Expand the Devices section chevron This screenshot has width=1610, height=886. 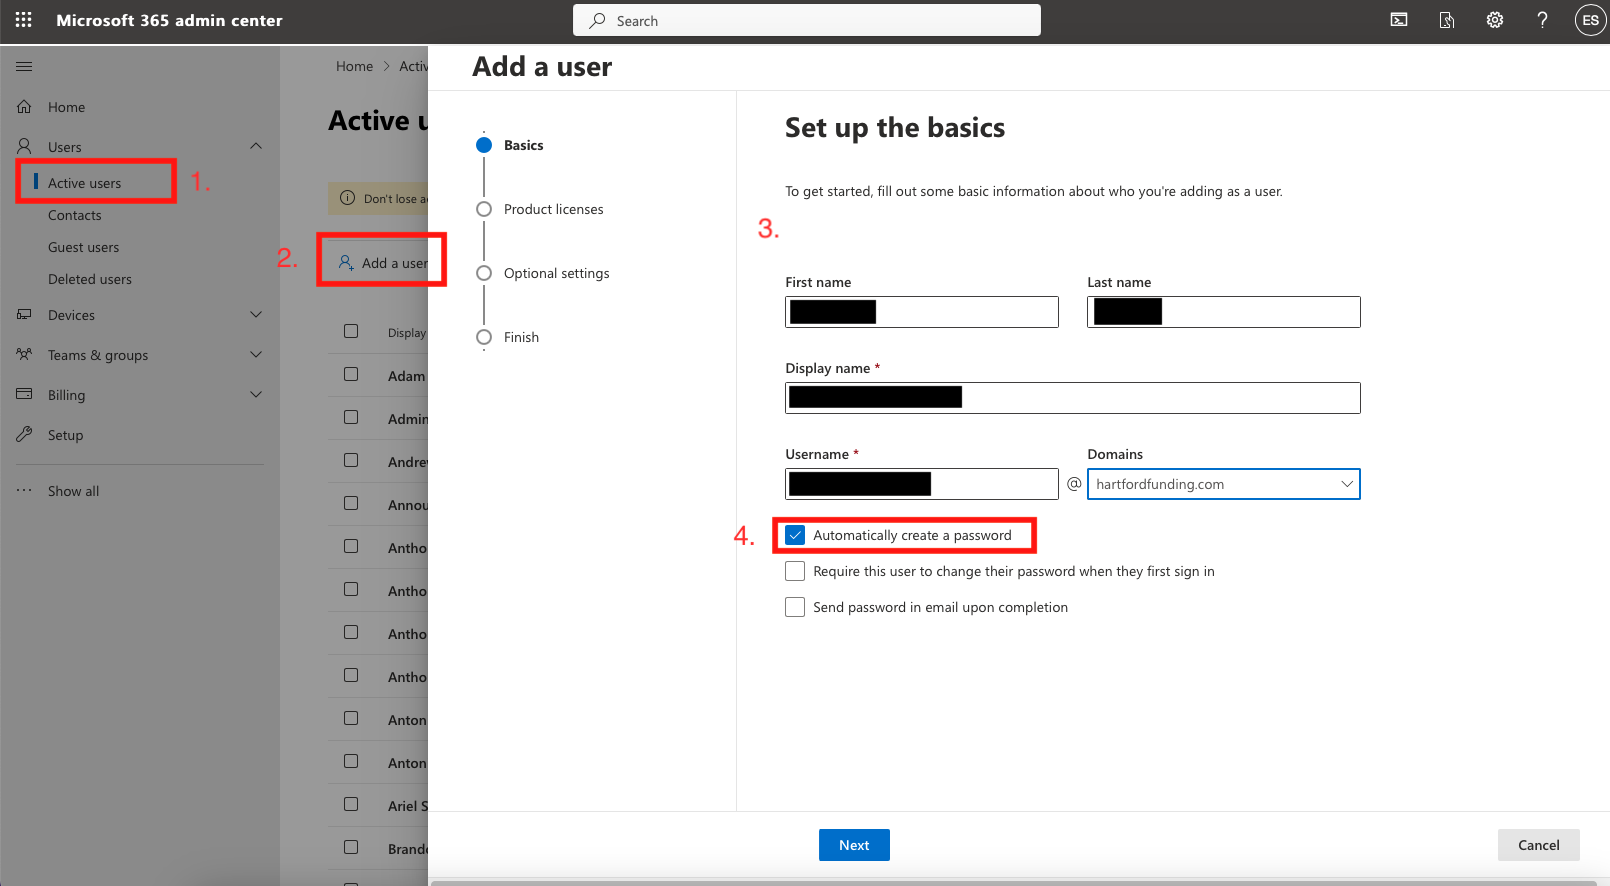[256, 314]
